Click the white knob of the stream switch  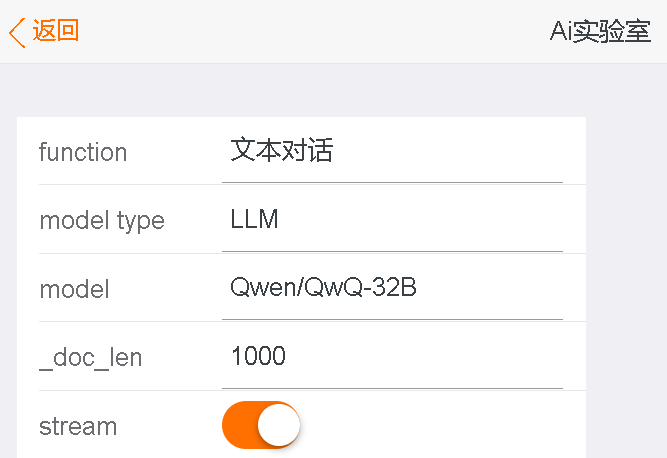(x=278, y=426)
